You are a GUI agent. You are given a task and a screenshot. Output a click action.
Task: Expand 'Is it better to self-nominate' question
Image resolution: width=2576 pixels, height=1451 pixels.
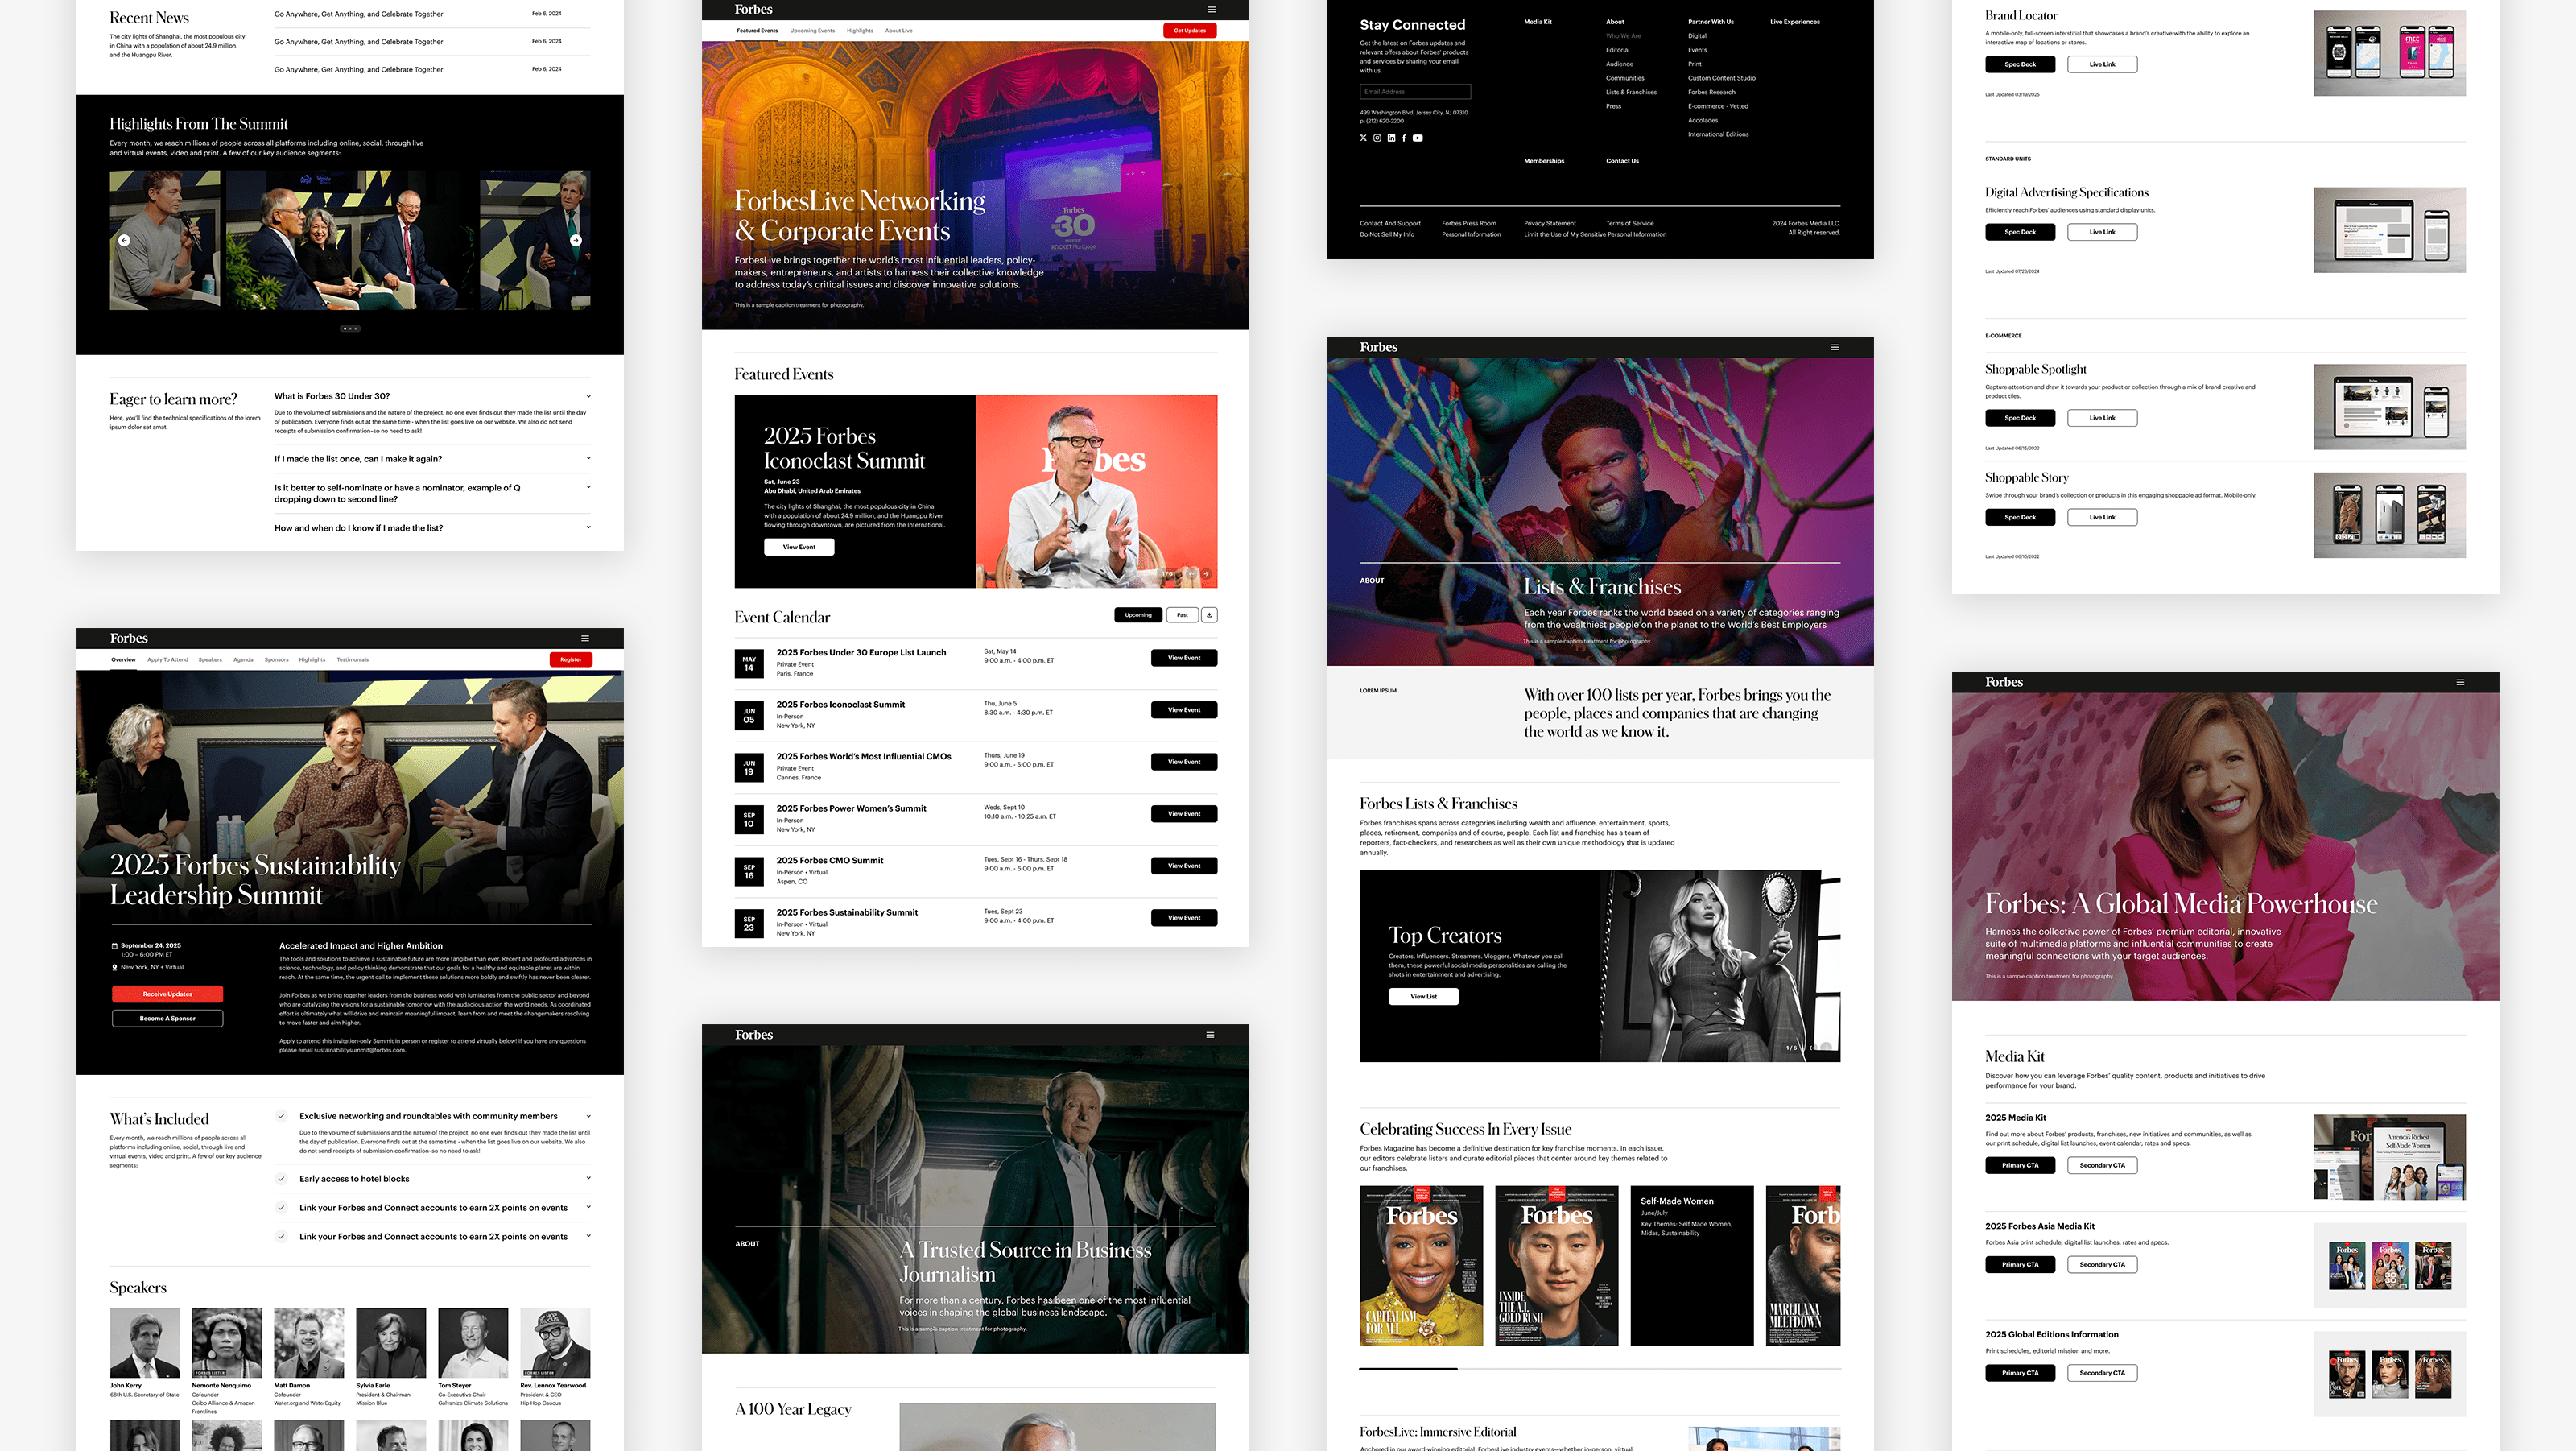click(x=588, y=487)
